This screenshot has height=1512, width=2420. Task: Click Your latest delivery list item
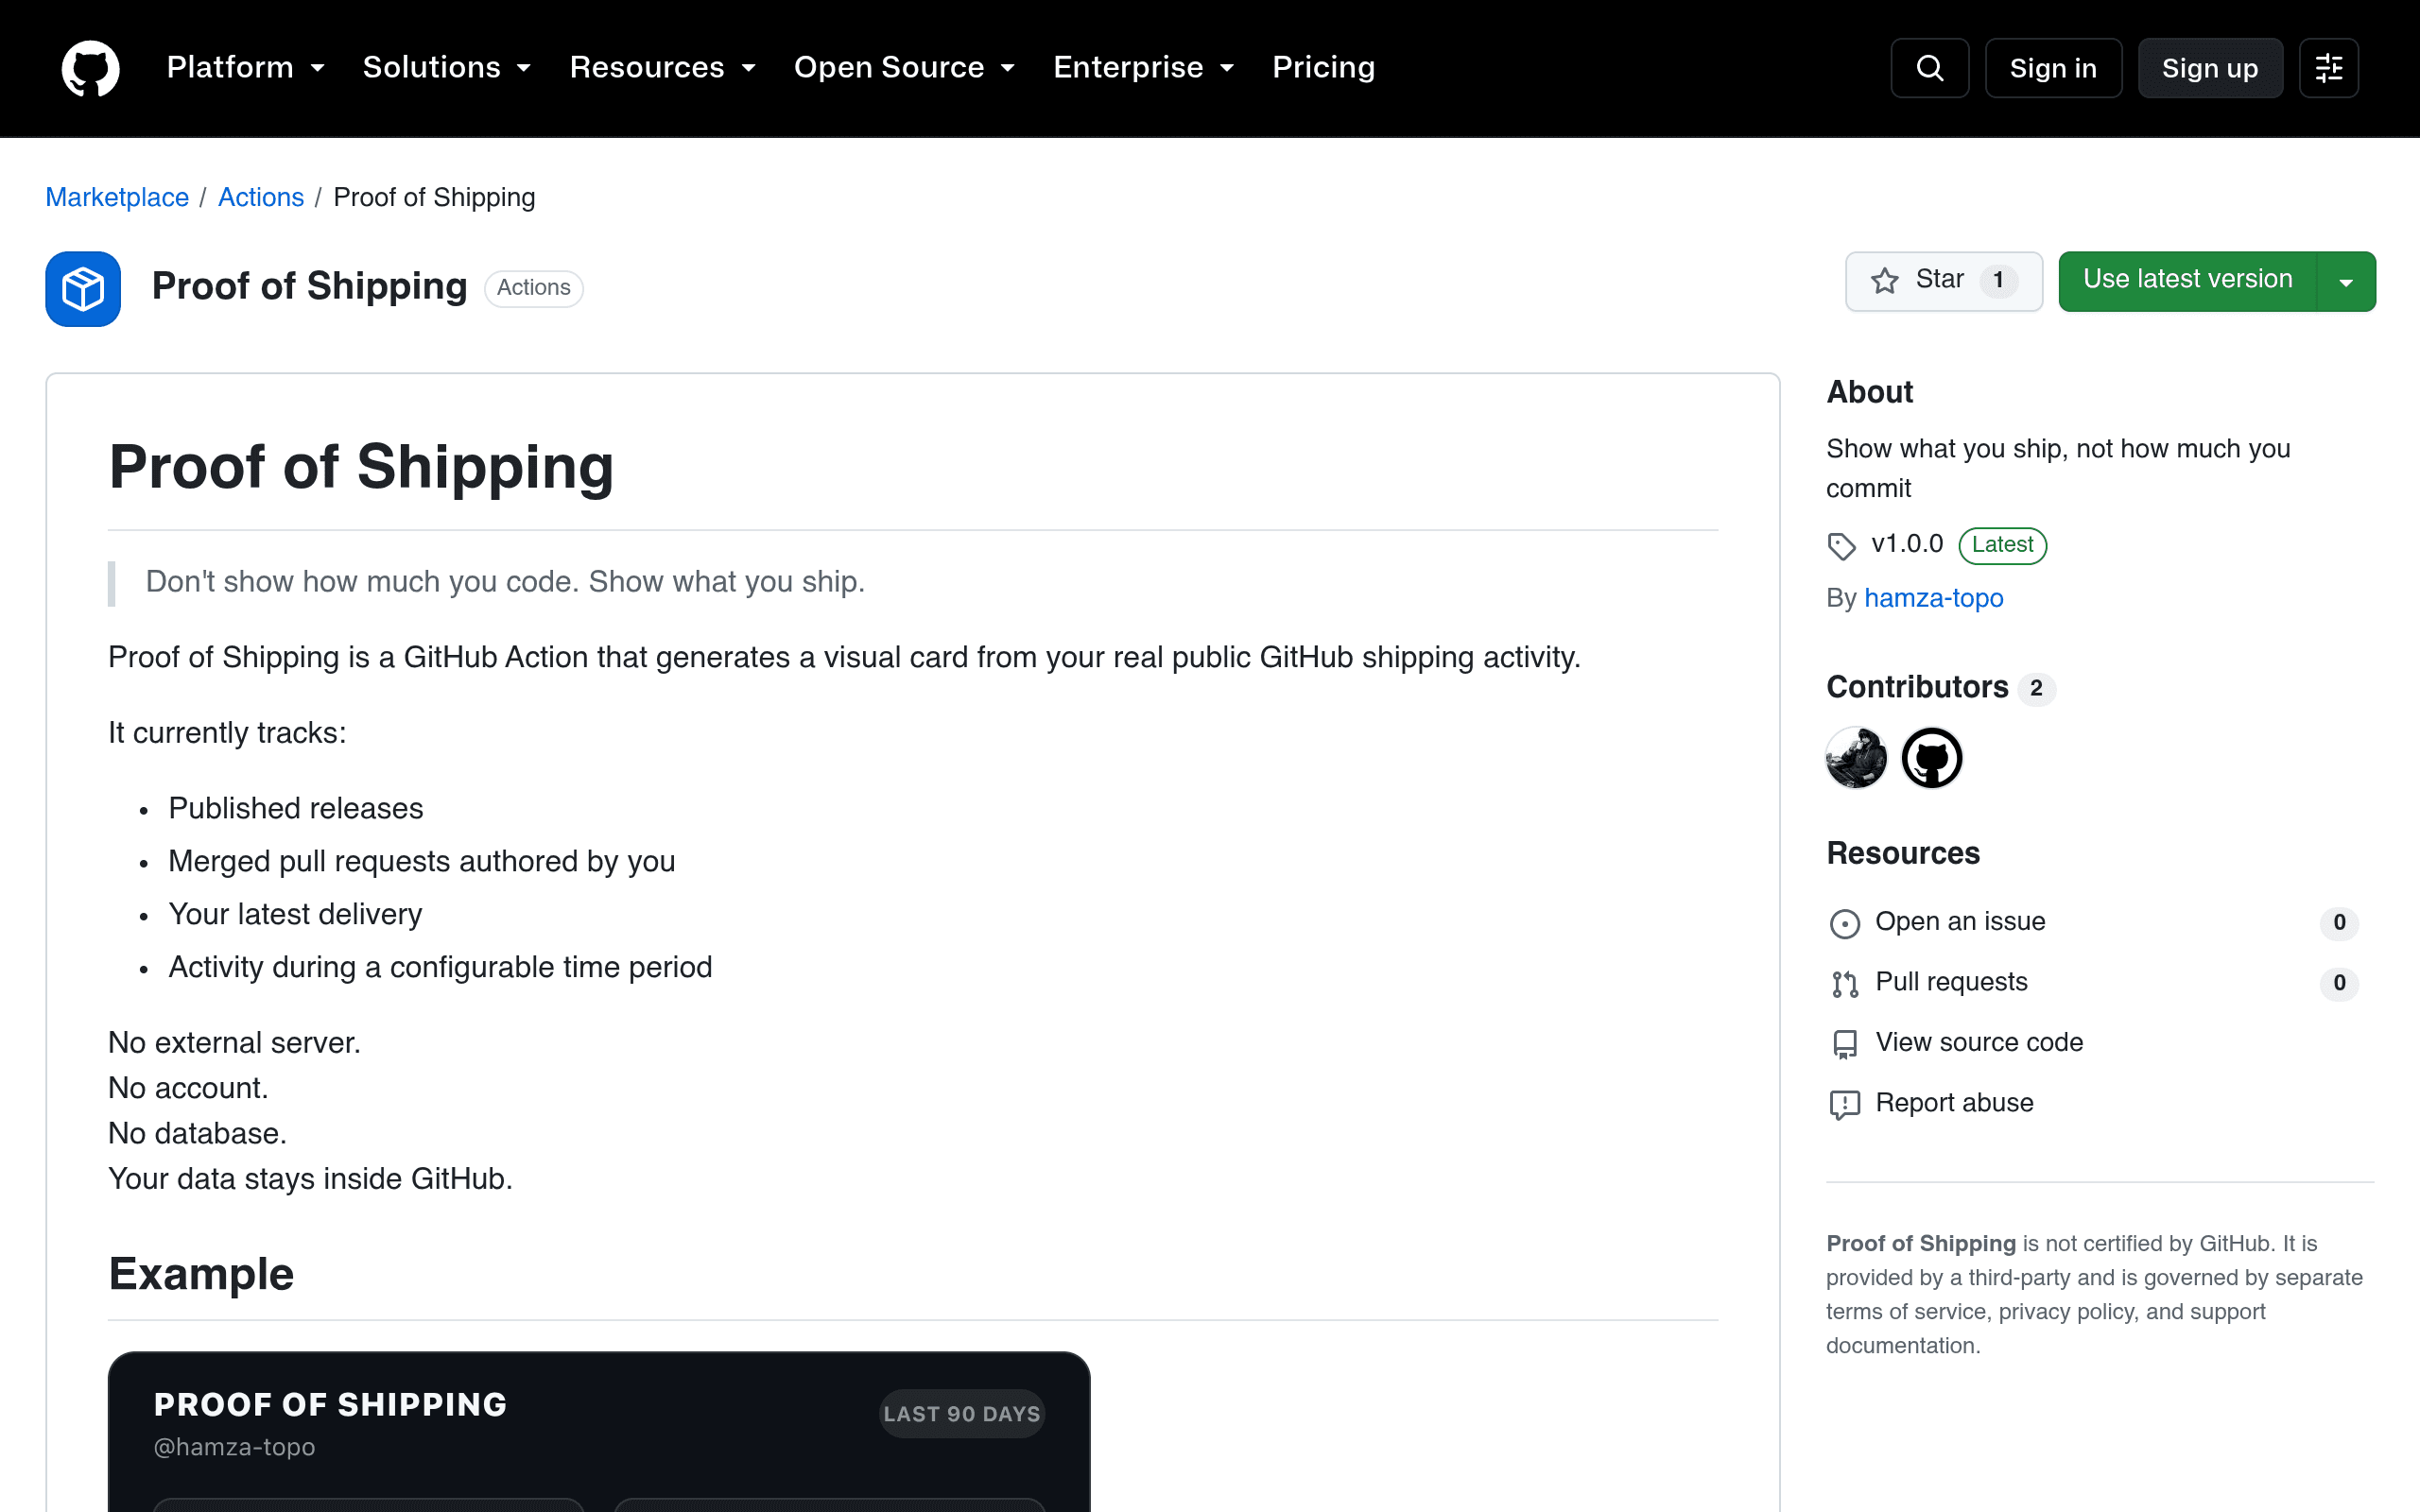coord(295,914)
